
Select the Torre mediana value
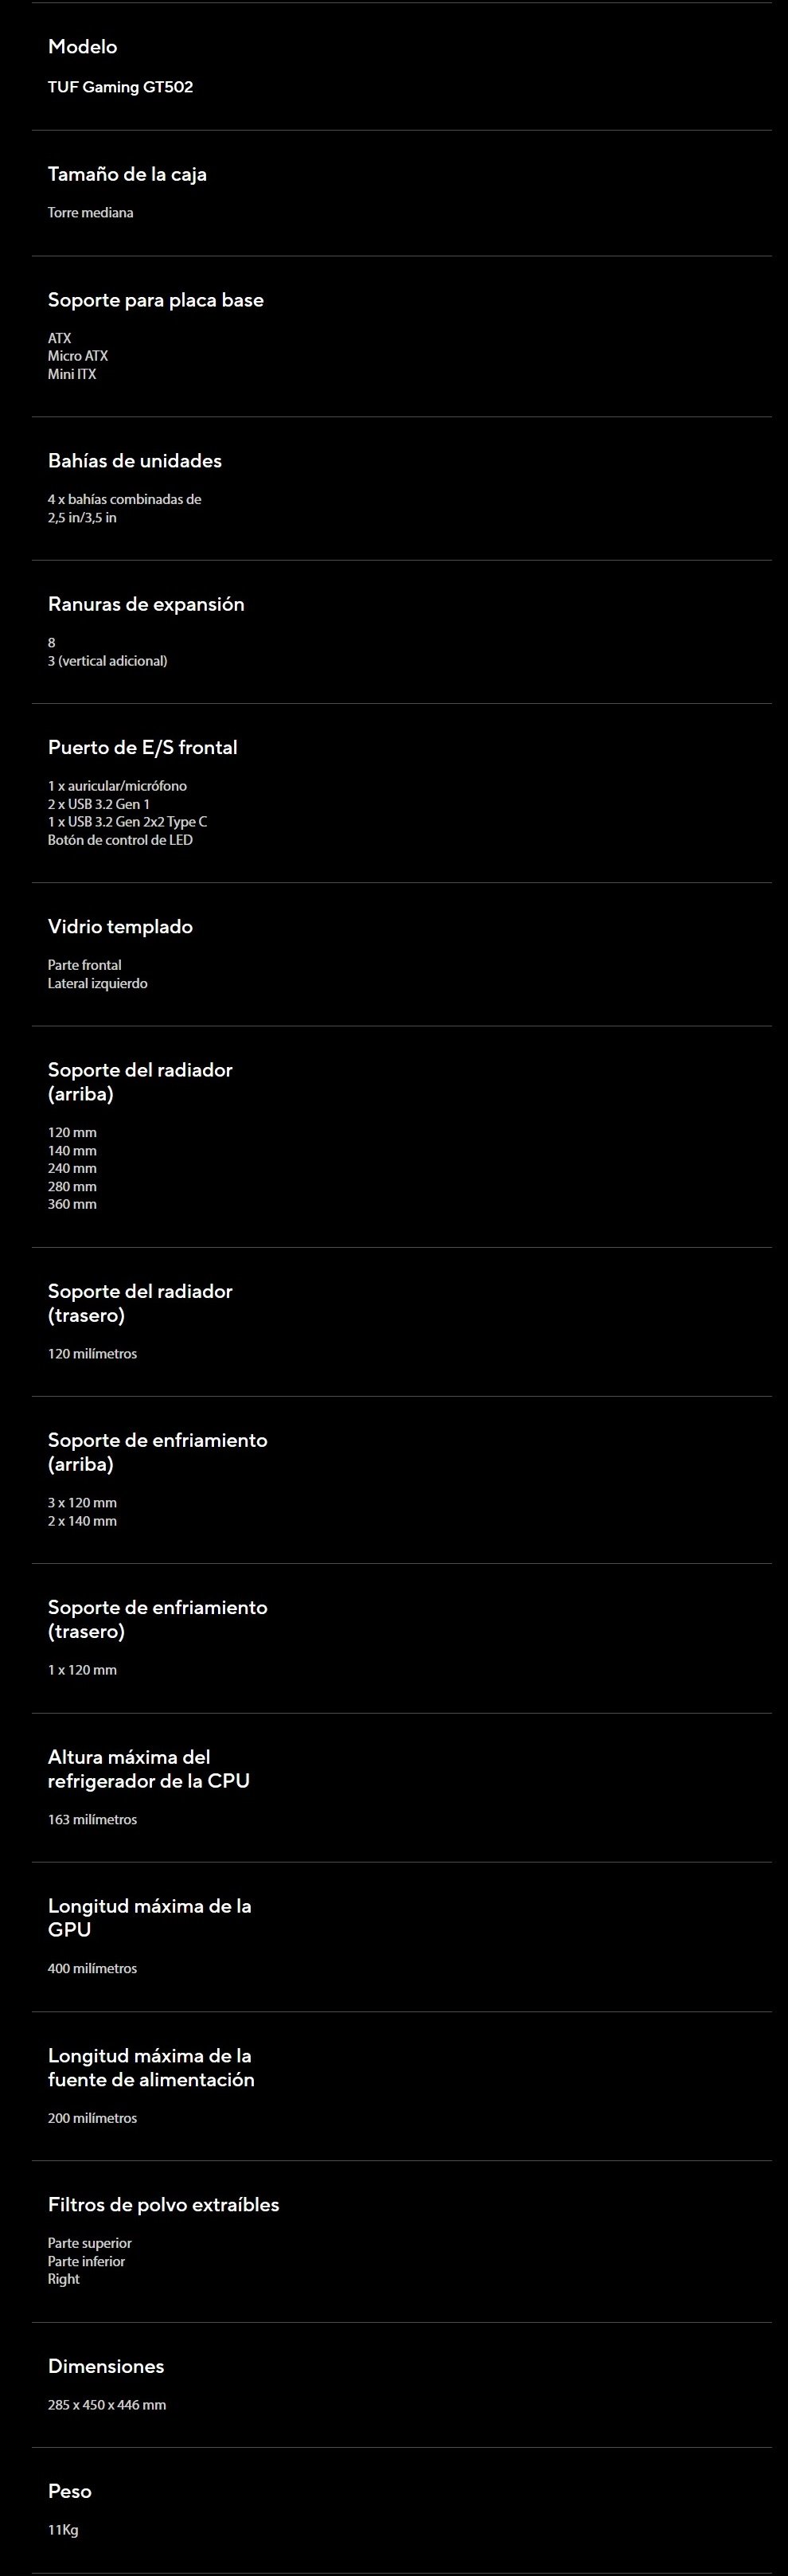(x=90, y=212)
